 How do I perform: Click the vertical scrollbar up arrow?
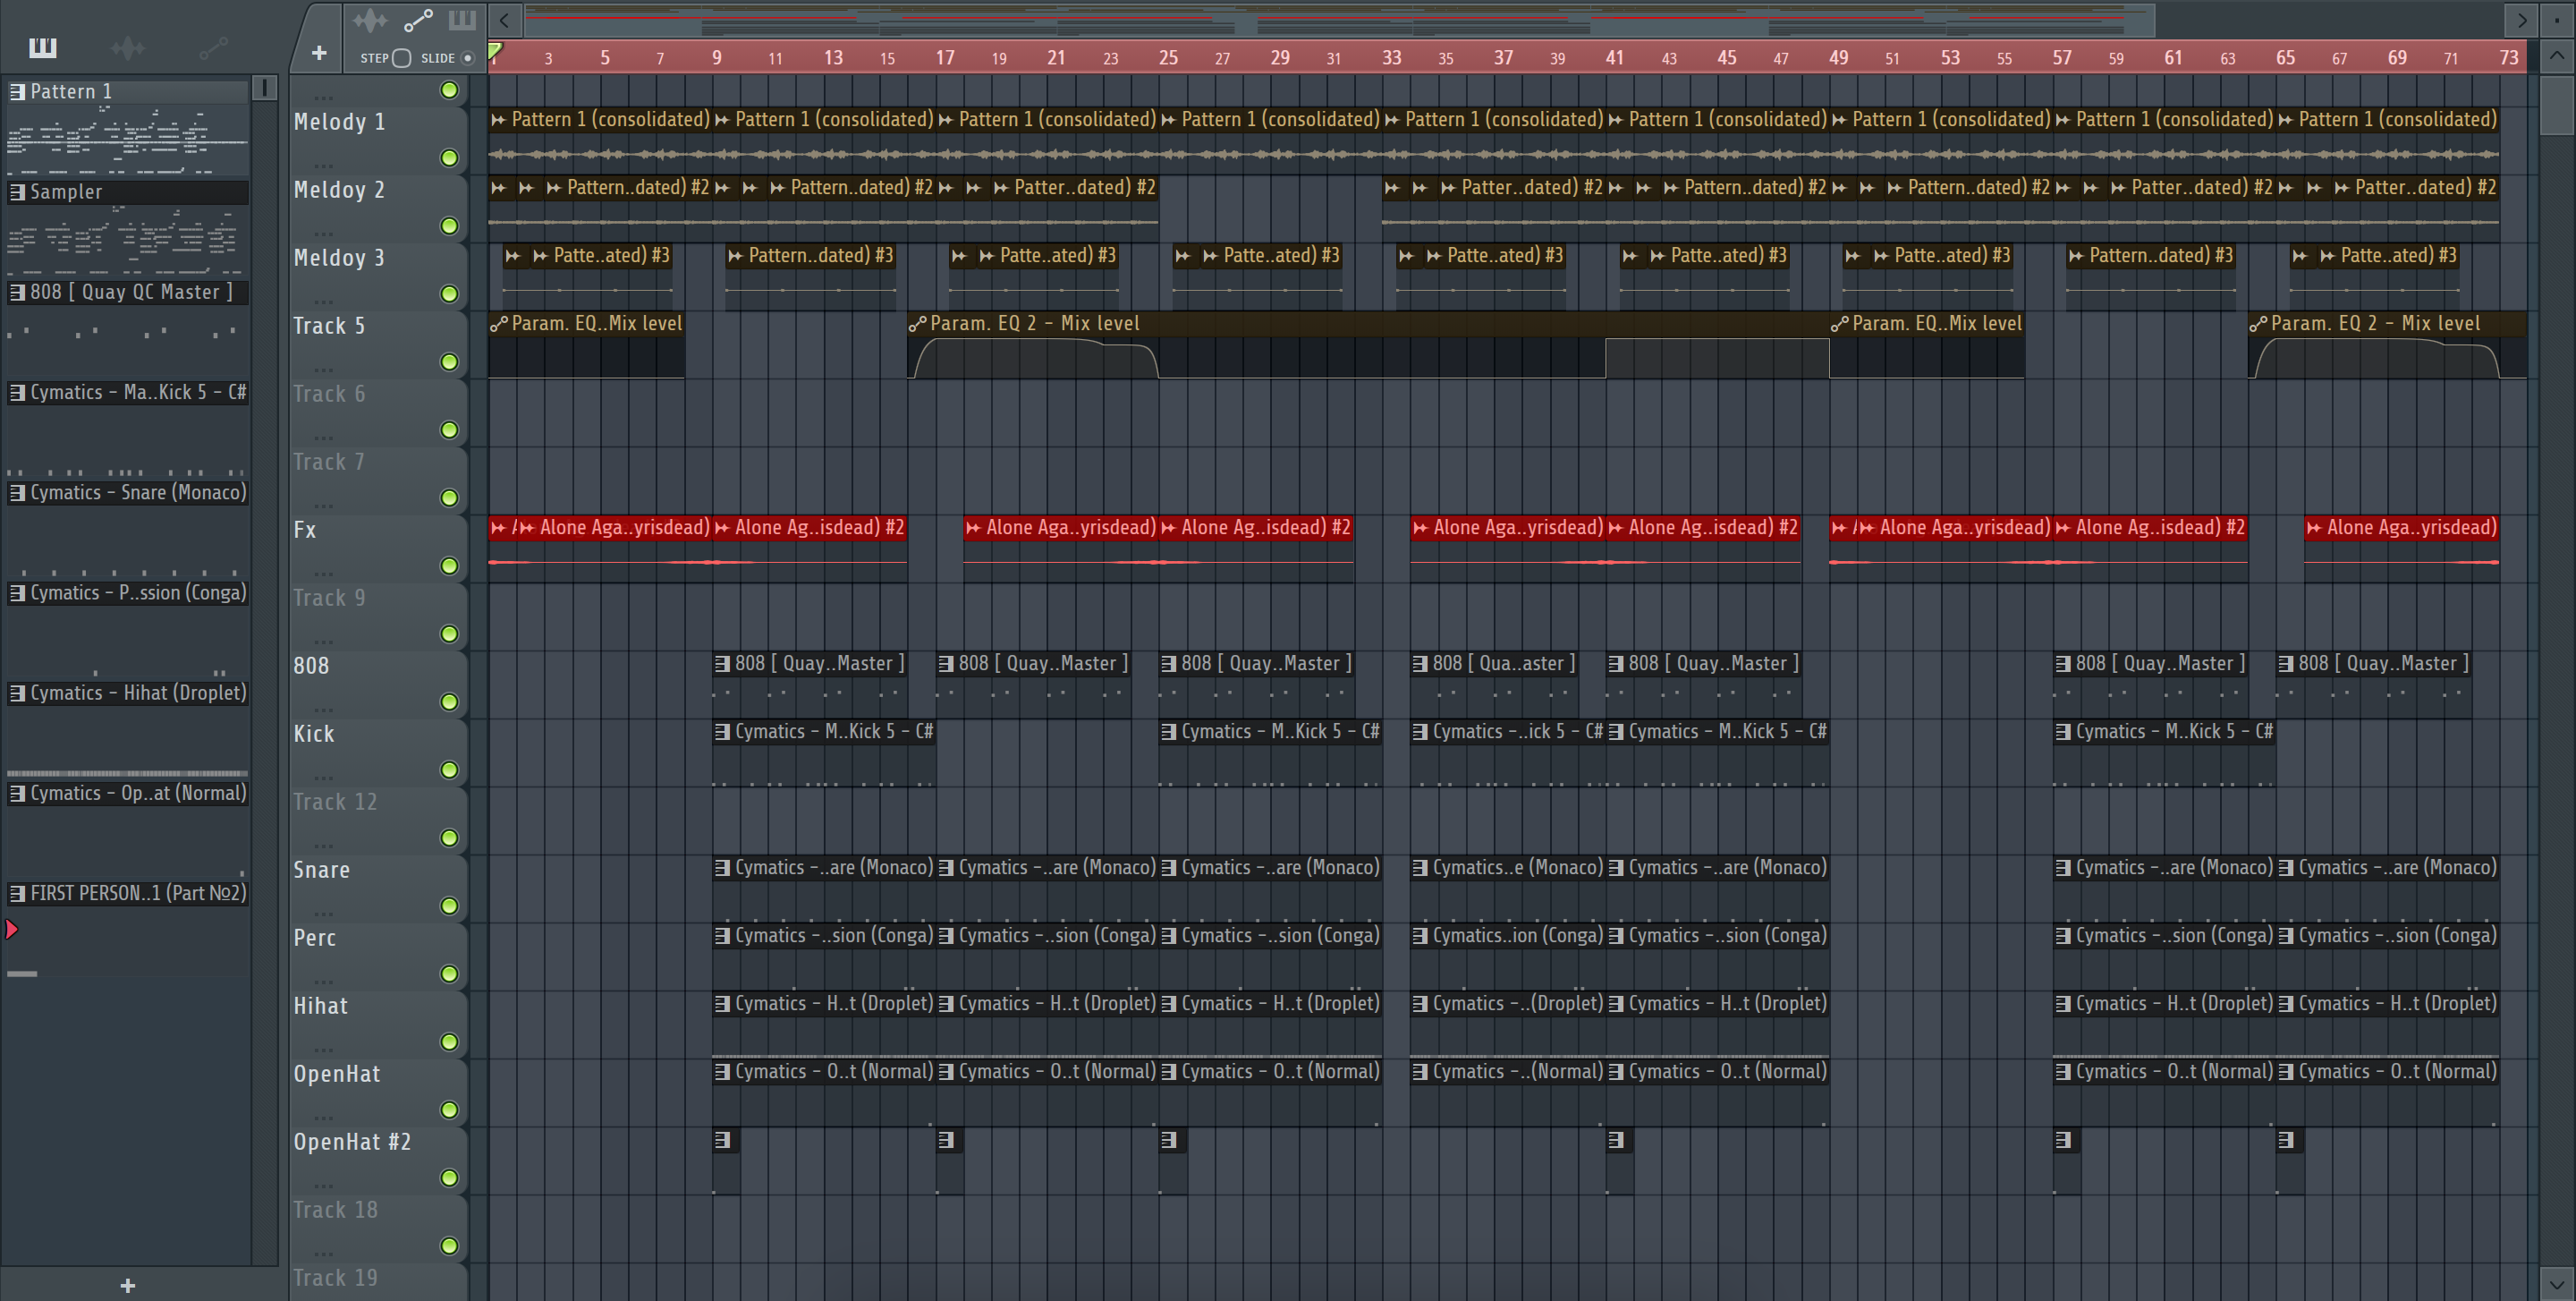tap(2557, 55)
